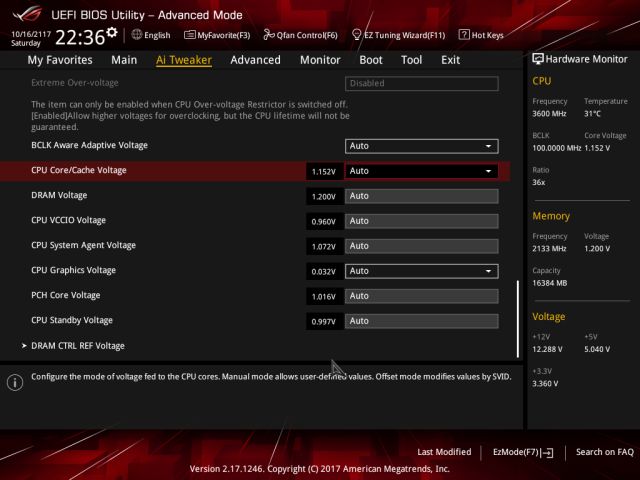Open the Search on FAQ link
Viewport: 640px width, 480px height.
[x=604, y=452]
